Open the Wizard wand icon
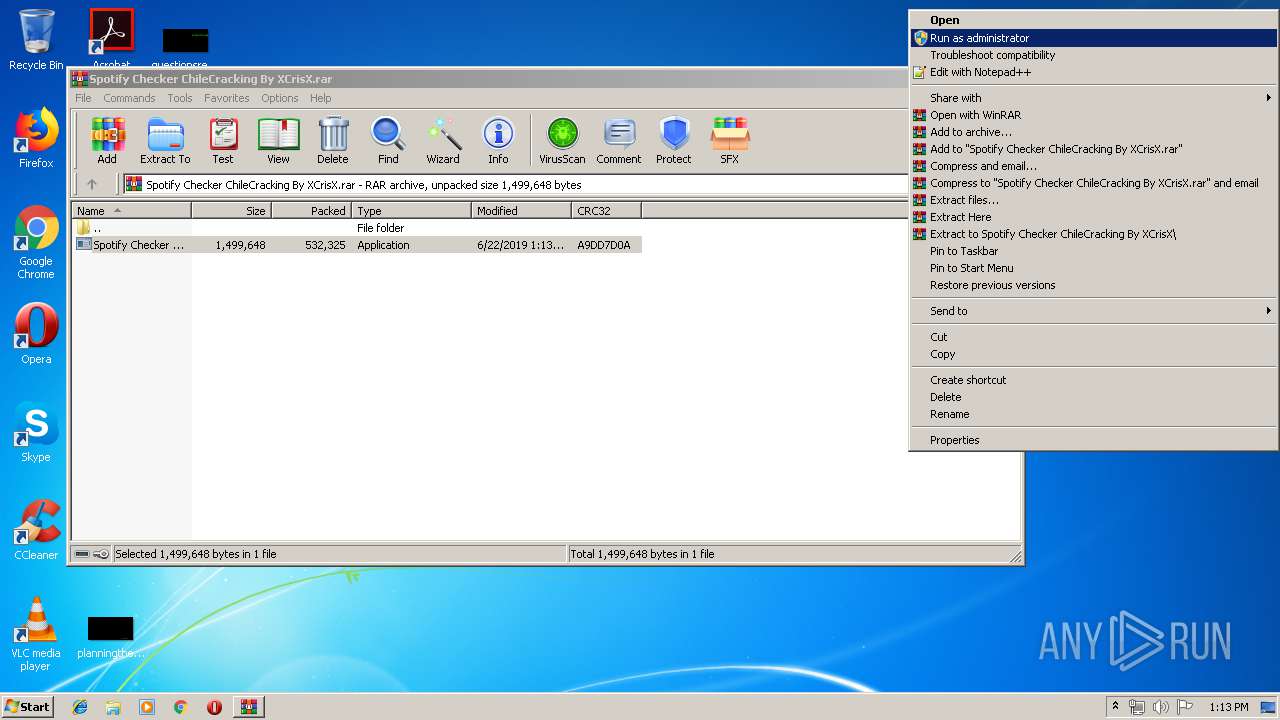 (x=443, y=140)
